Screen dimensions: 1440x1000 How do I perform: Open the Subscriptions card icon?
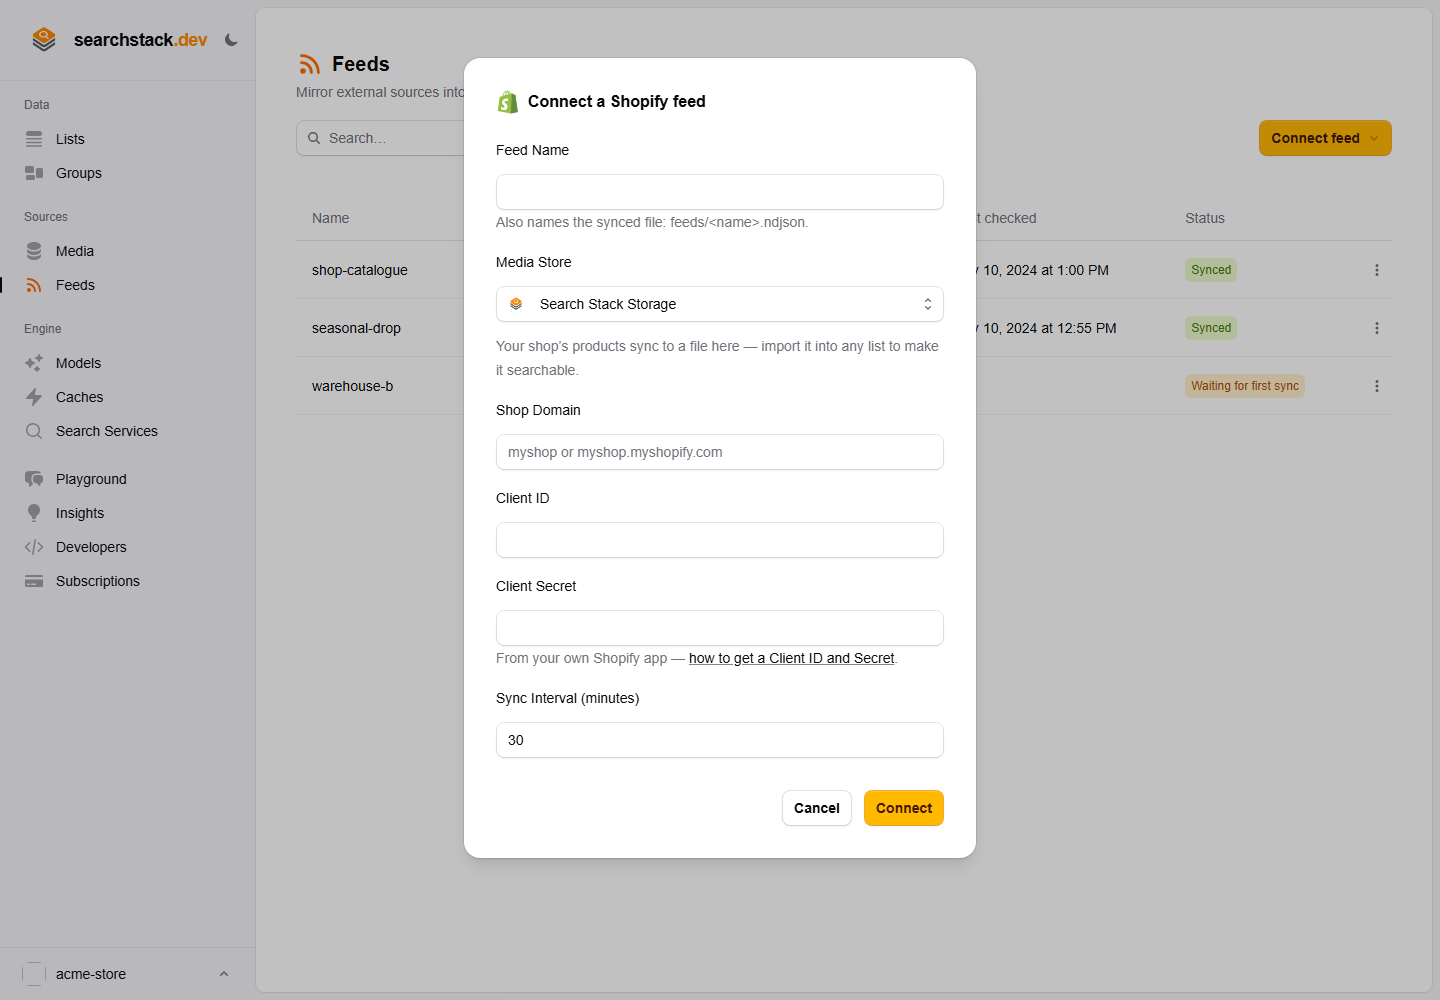coord(34,581)
